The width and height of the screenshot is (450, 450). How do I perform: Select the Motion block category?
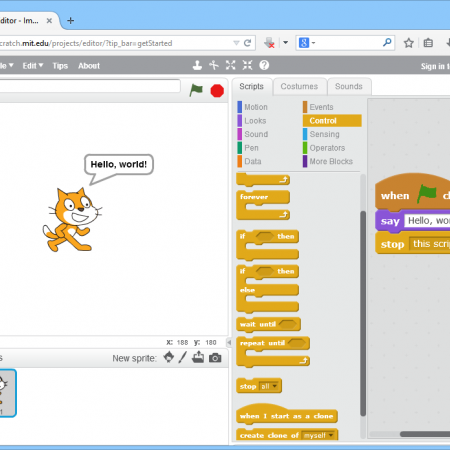[x=256, y=107]
